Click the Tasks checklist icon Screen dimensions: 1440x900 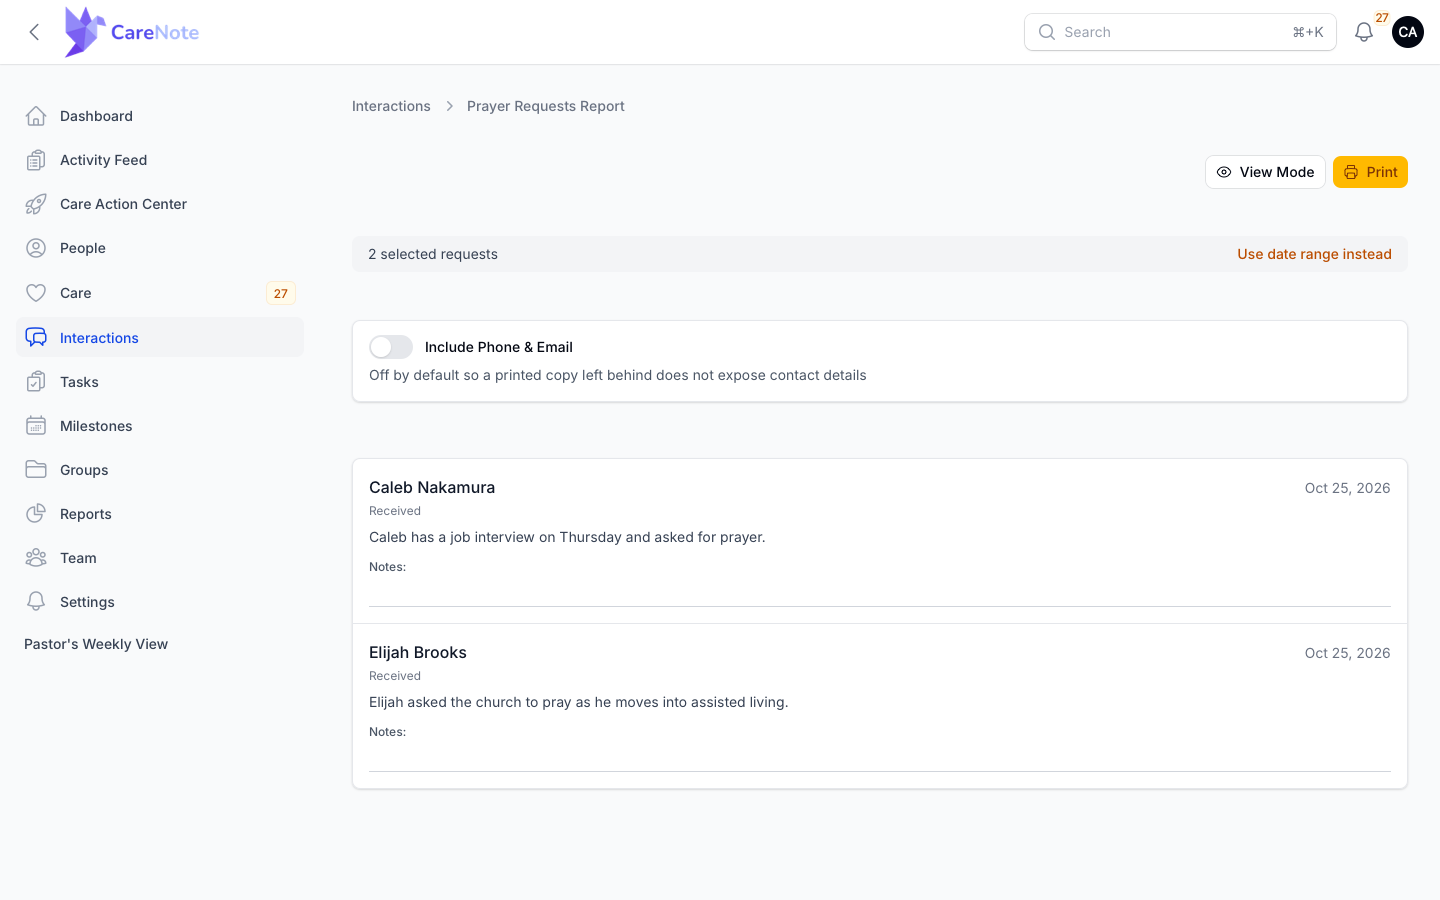[x=36, y=382]
